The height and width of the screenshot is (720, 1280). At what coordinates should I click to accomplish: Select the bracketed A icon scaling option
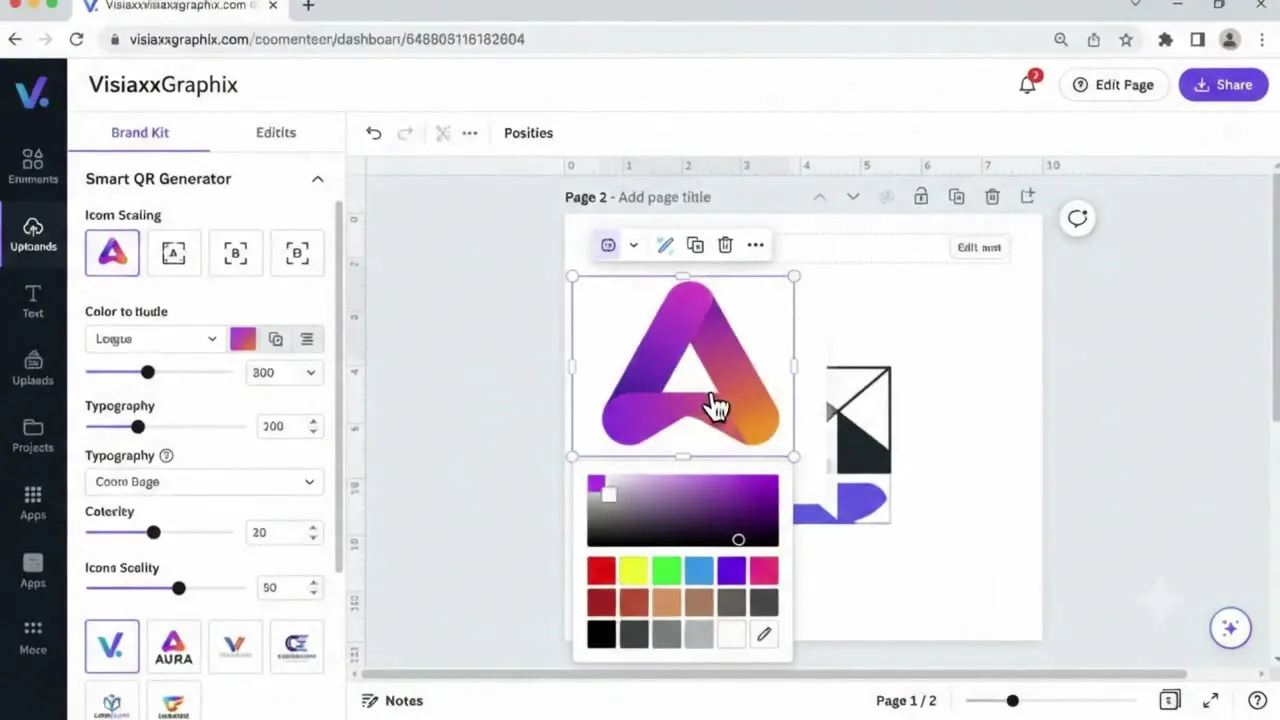point(173,253)
